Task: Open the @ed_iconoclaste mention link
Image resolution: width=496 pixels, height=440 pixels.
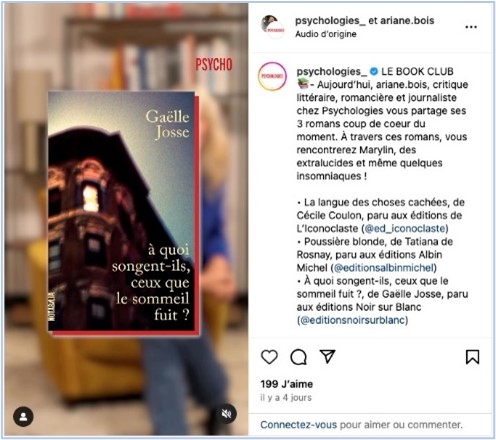Action: click(x=405, y=228)
